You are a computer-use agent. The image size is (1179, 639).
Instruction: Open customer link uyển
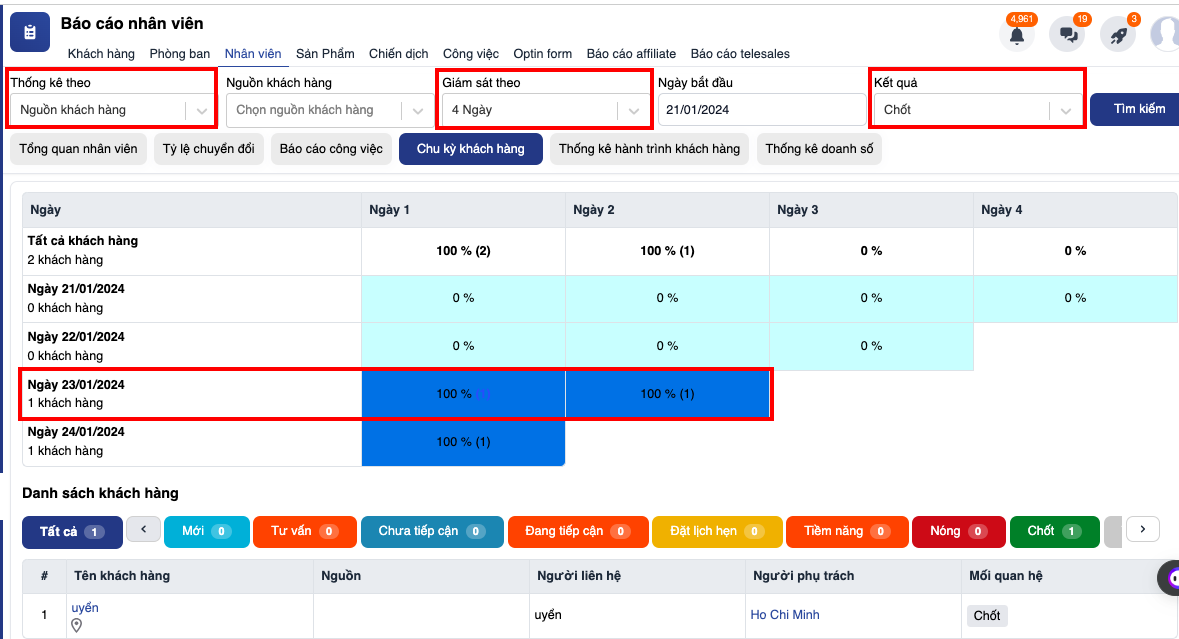pos(85,608)
